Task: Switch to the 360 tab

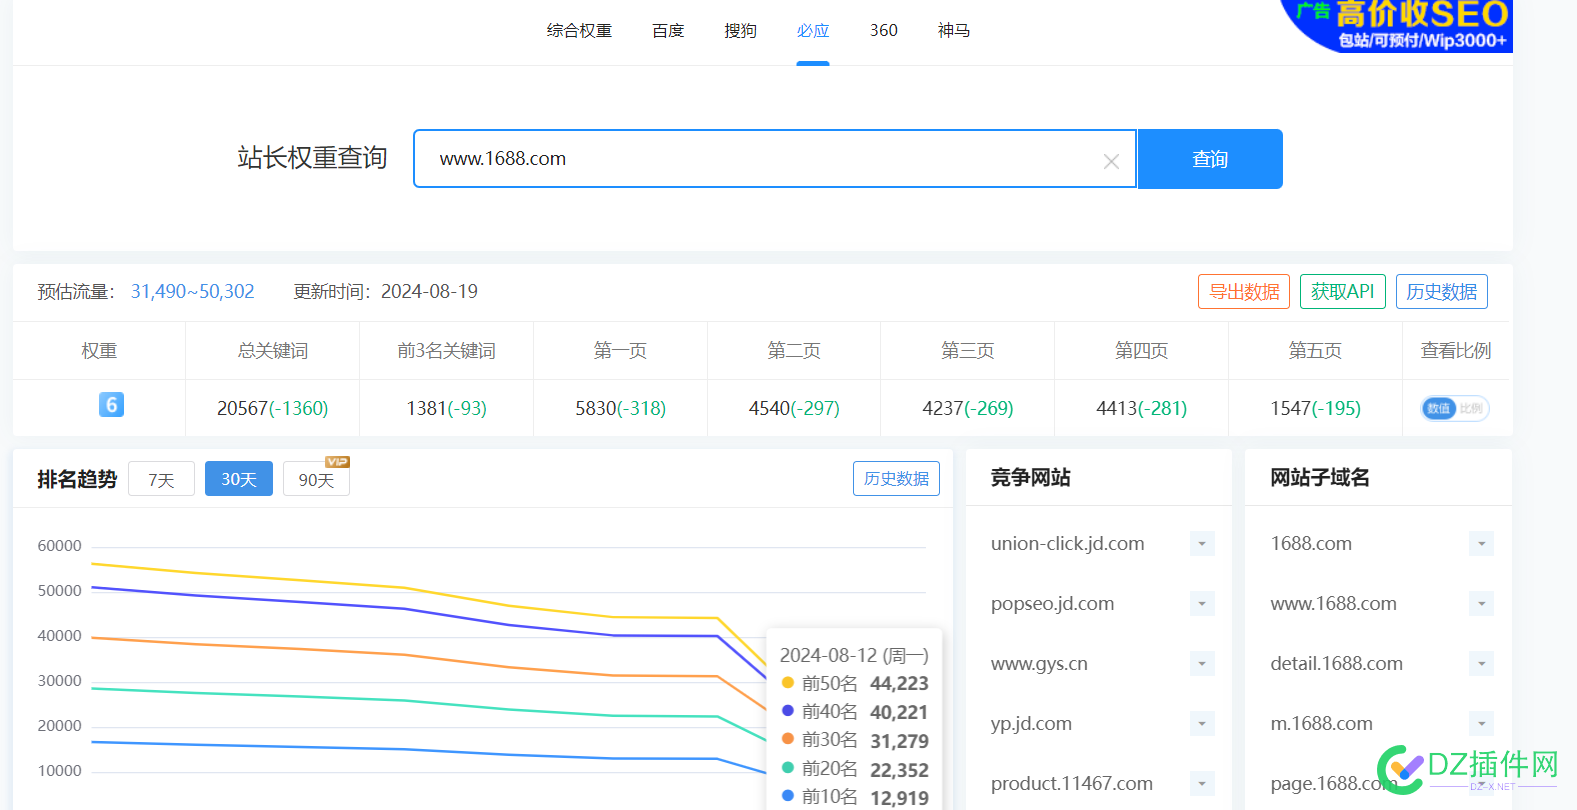Action: [x=884, y=31]
